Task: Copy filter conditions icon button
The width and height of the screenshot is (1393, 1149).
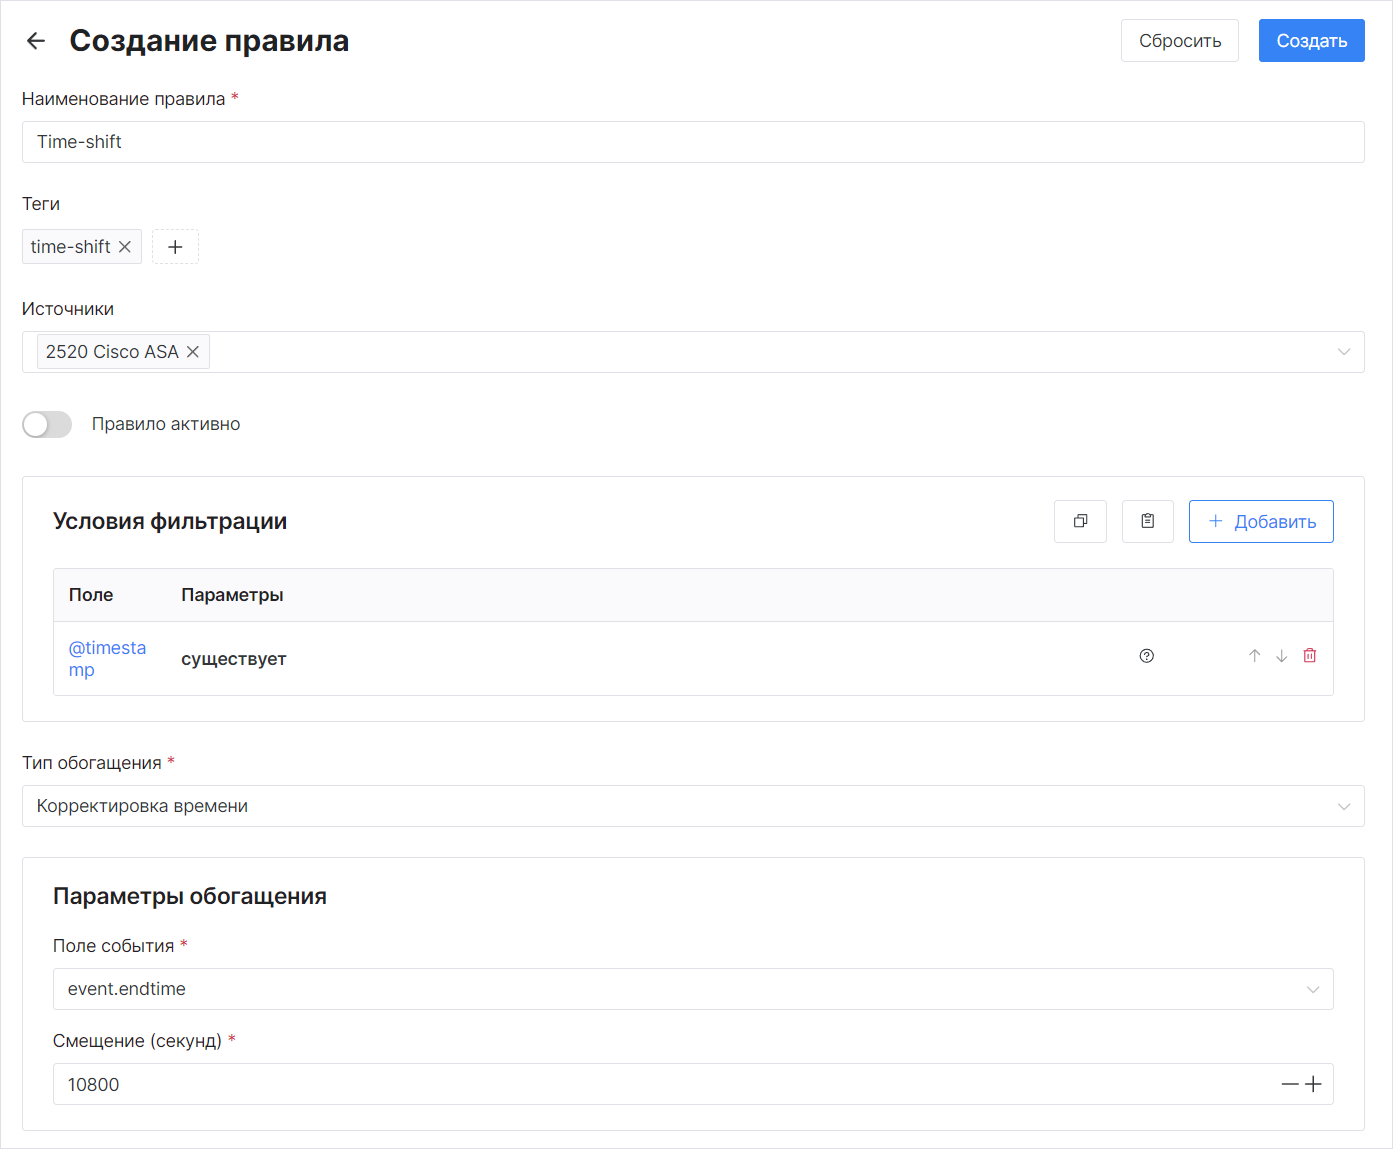Action: (x=1080, y=521)
